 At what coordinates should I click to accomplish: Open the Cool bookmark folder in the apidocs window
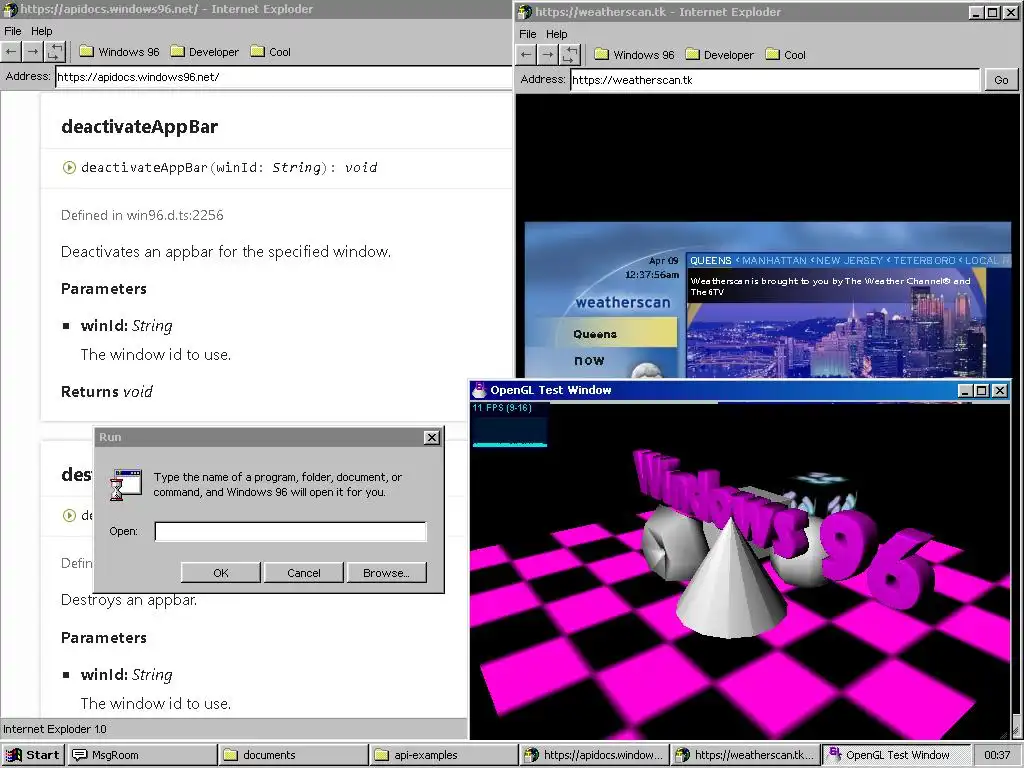click(x=271, y=52)
